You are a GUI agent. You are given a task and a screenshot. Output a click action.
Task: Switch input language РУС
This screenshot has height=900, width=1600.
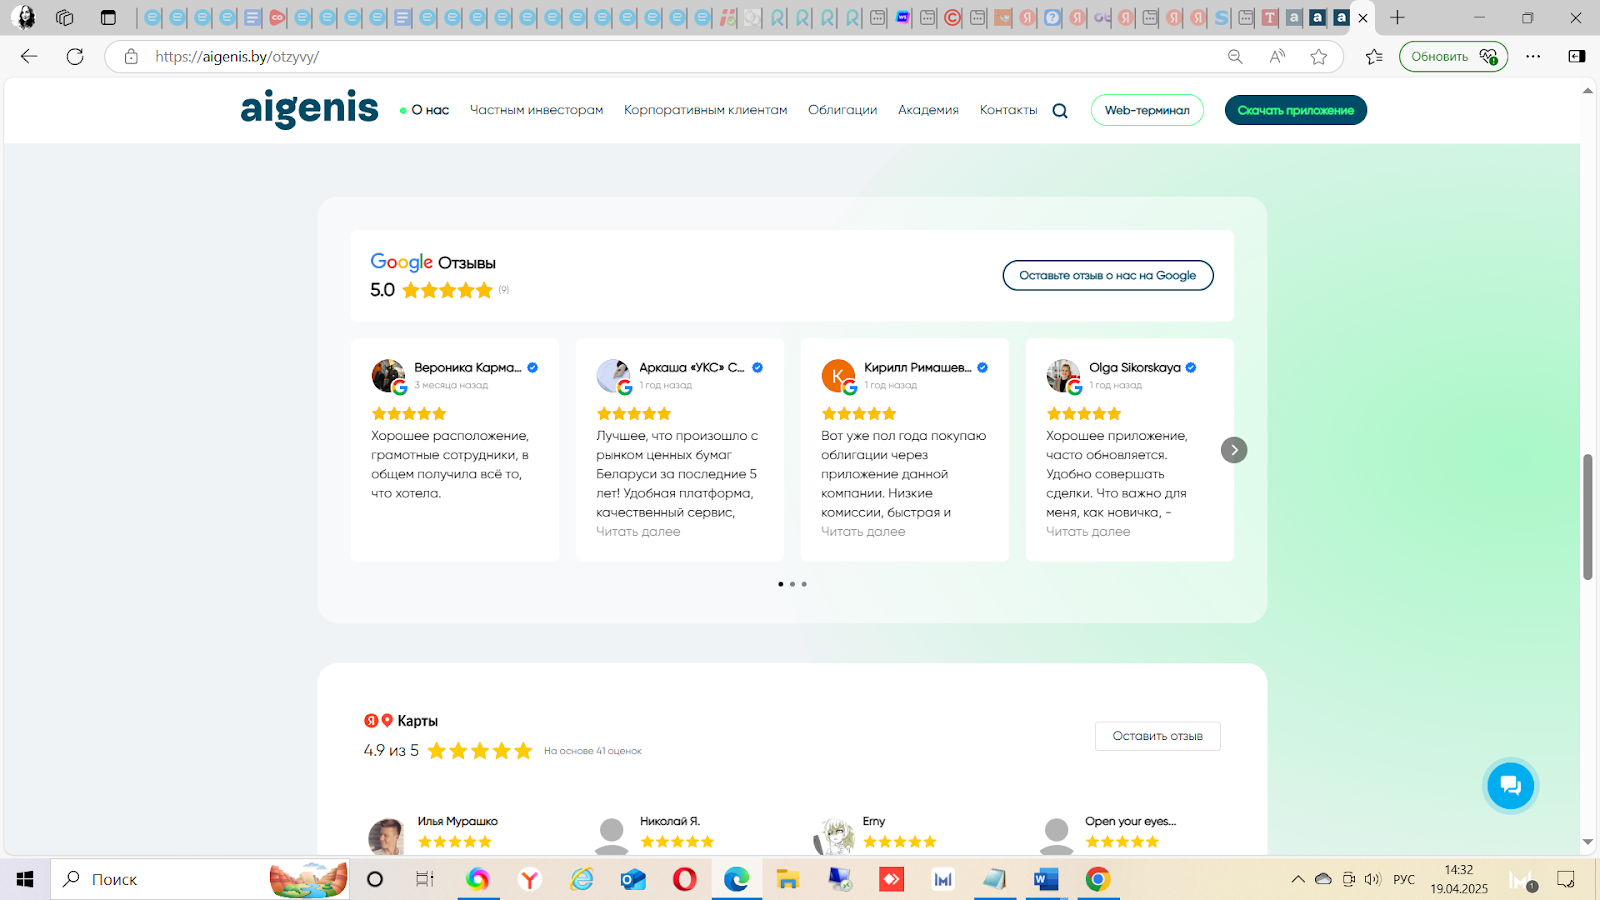(x=1404, y=879)
